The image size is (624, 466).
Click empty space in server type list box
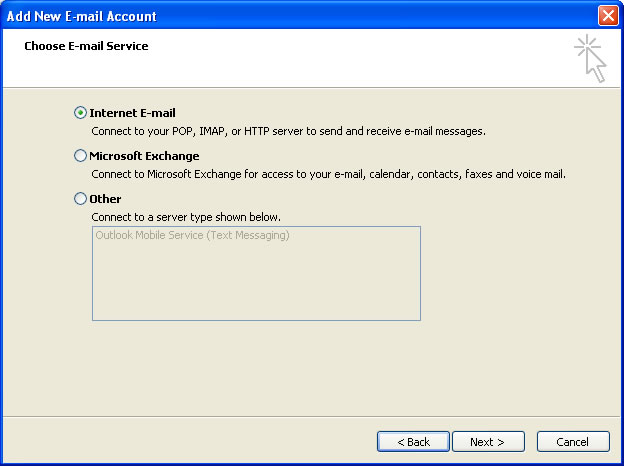click(256, 285)
